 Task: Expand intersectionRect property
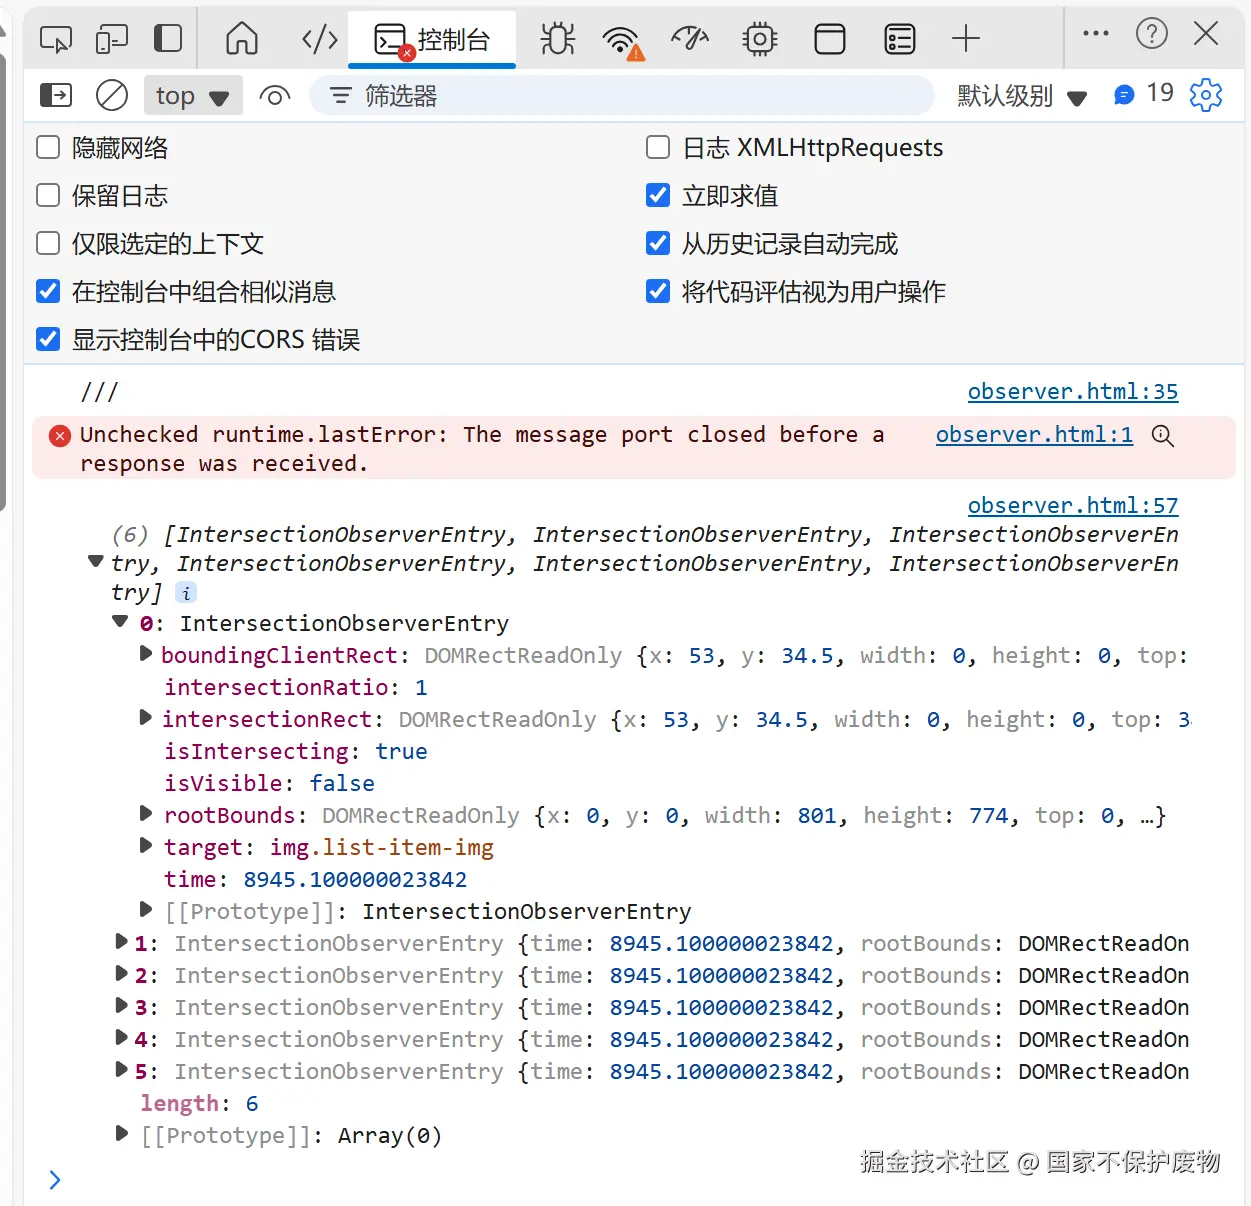click(x=145, y=718)
